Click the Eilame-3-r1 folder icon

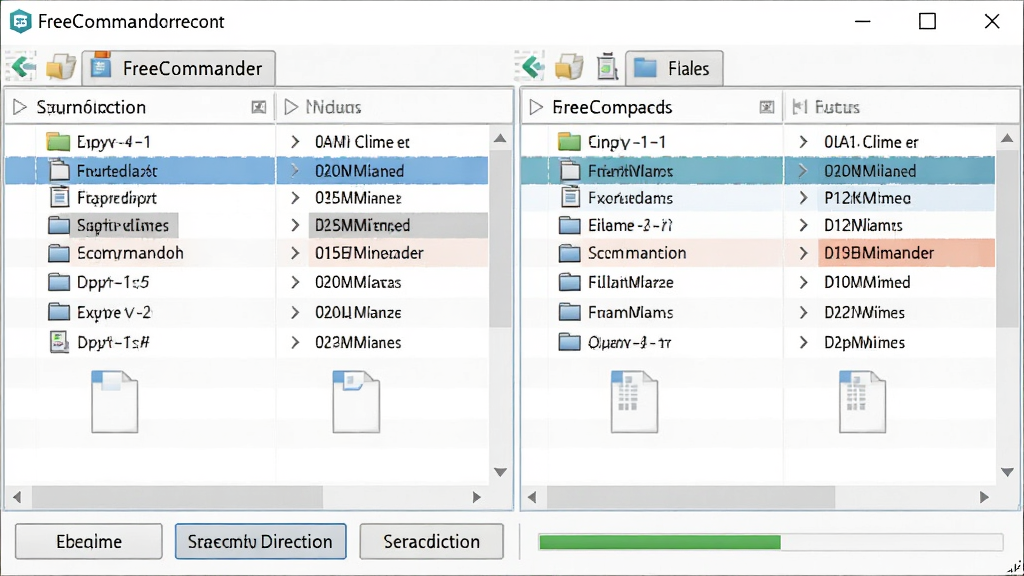[x=569, y=225]
